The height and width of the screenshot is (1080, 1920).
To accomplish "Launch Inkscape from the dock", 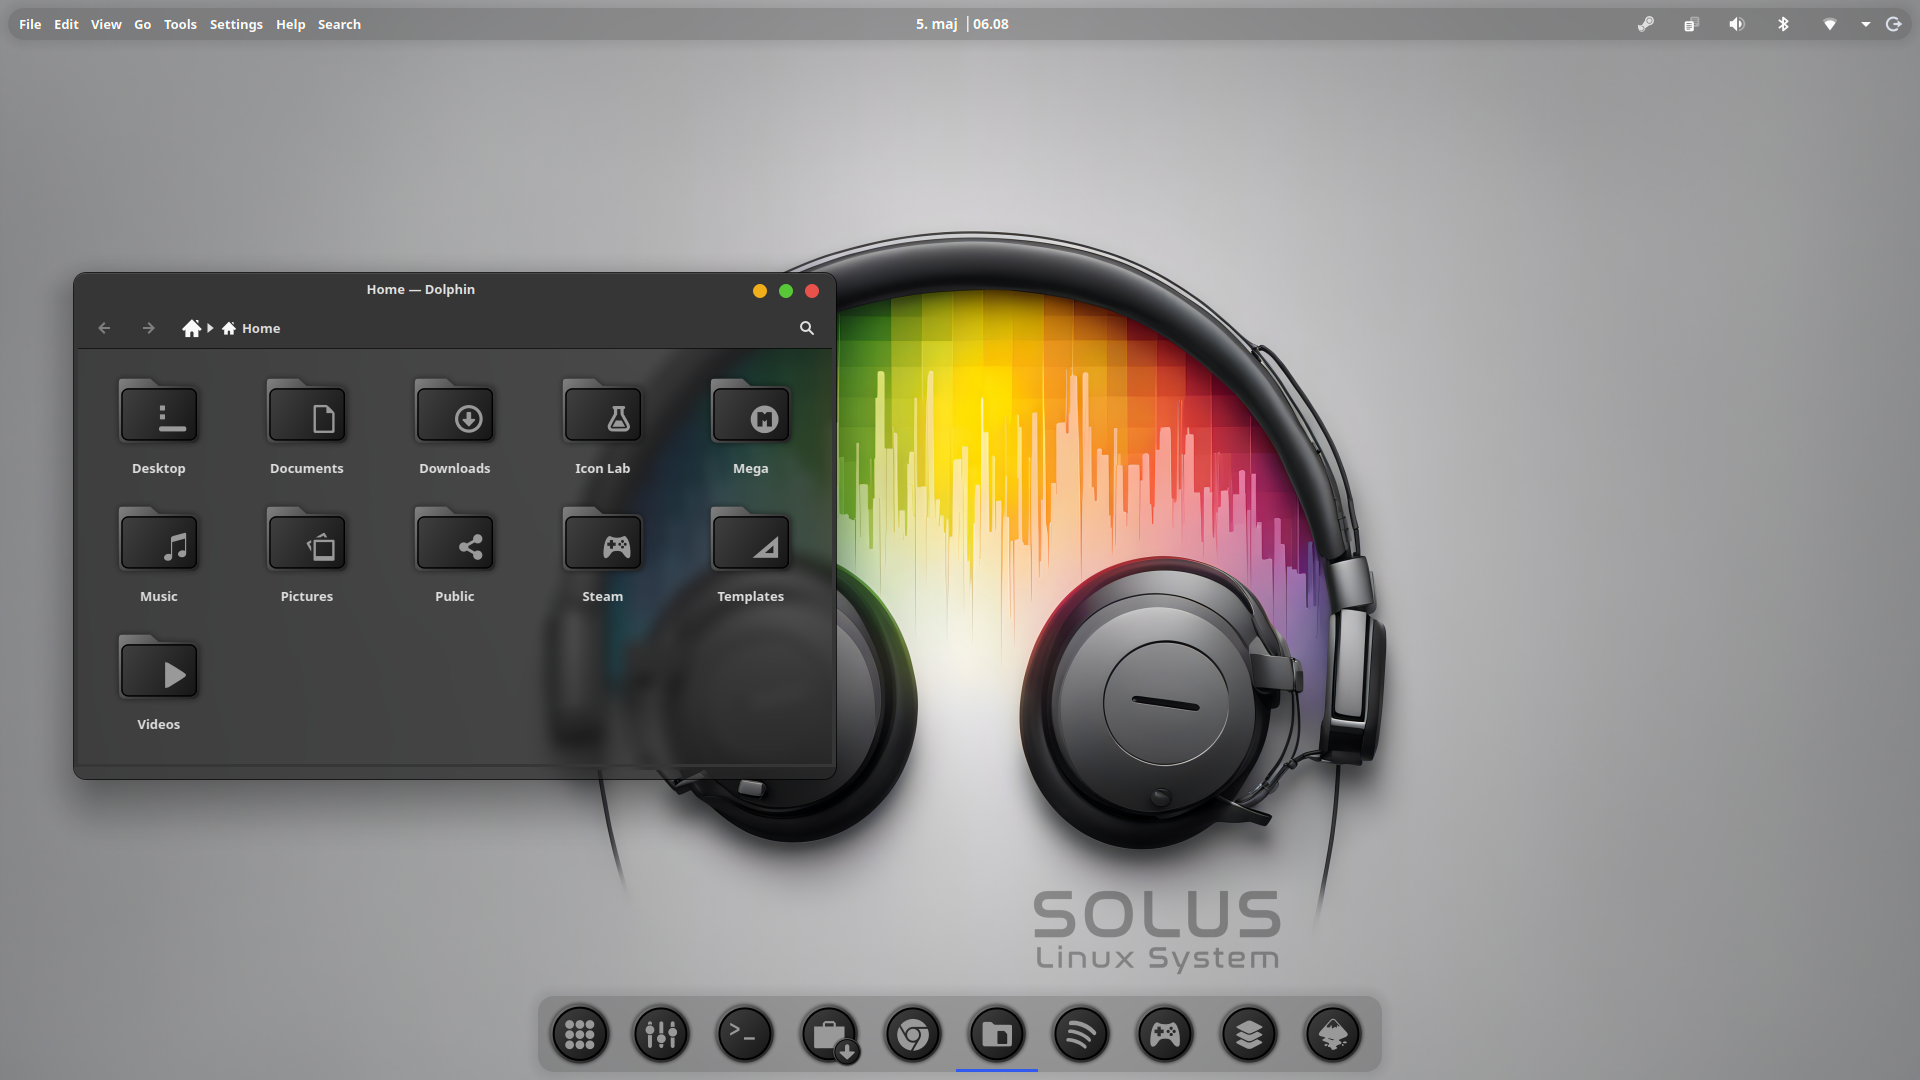I will [1333, 1034].
